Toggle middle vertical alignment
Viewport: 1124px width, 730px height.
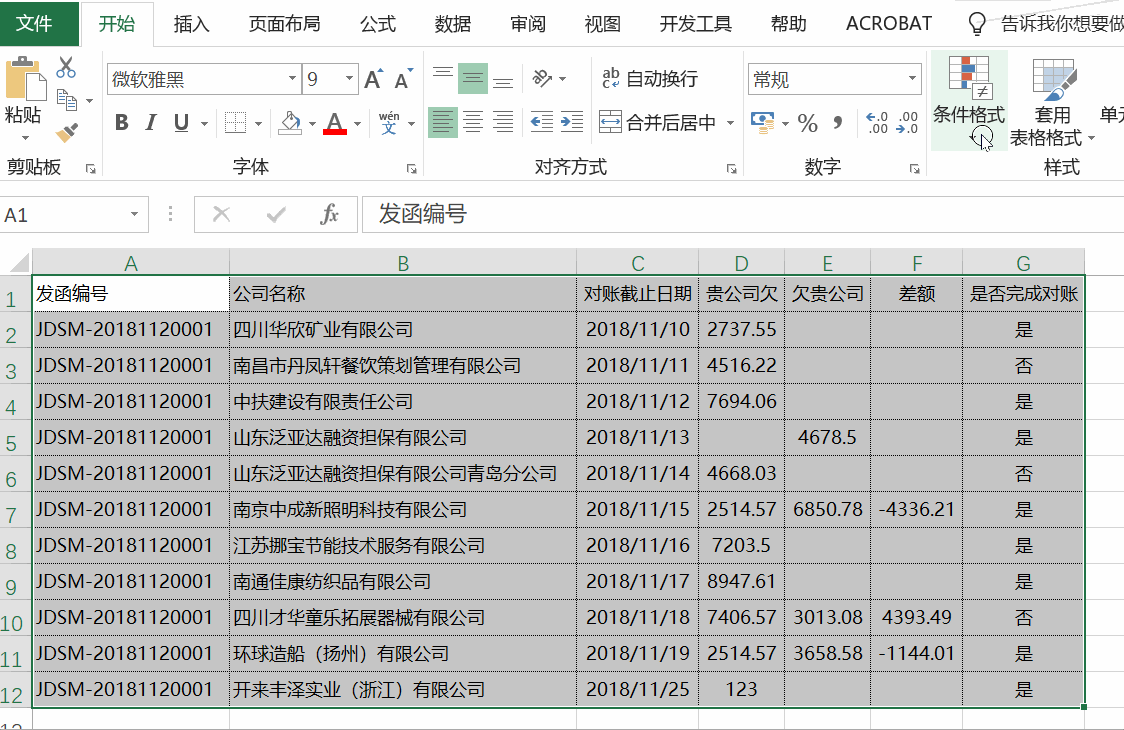click(473, 77)
